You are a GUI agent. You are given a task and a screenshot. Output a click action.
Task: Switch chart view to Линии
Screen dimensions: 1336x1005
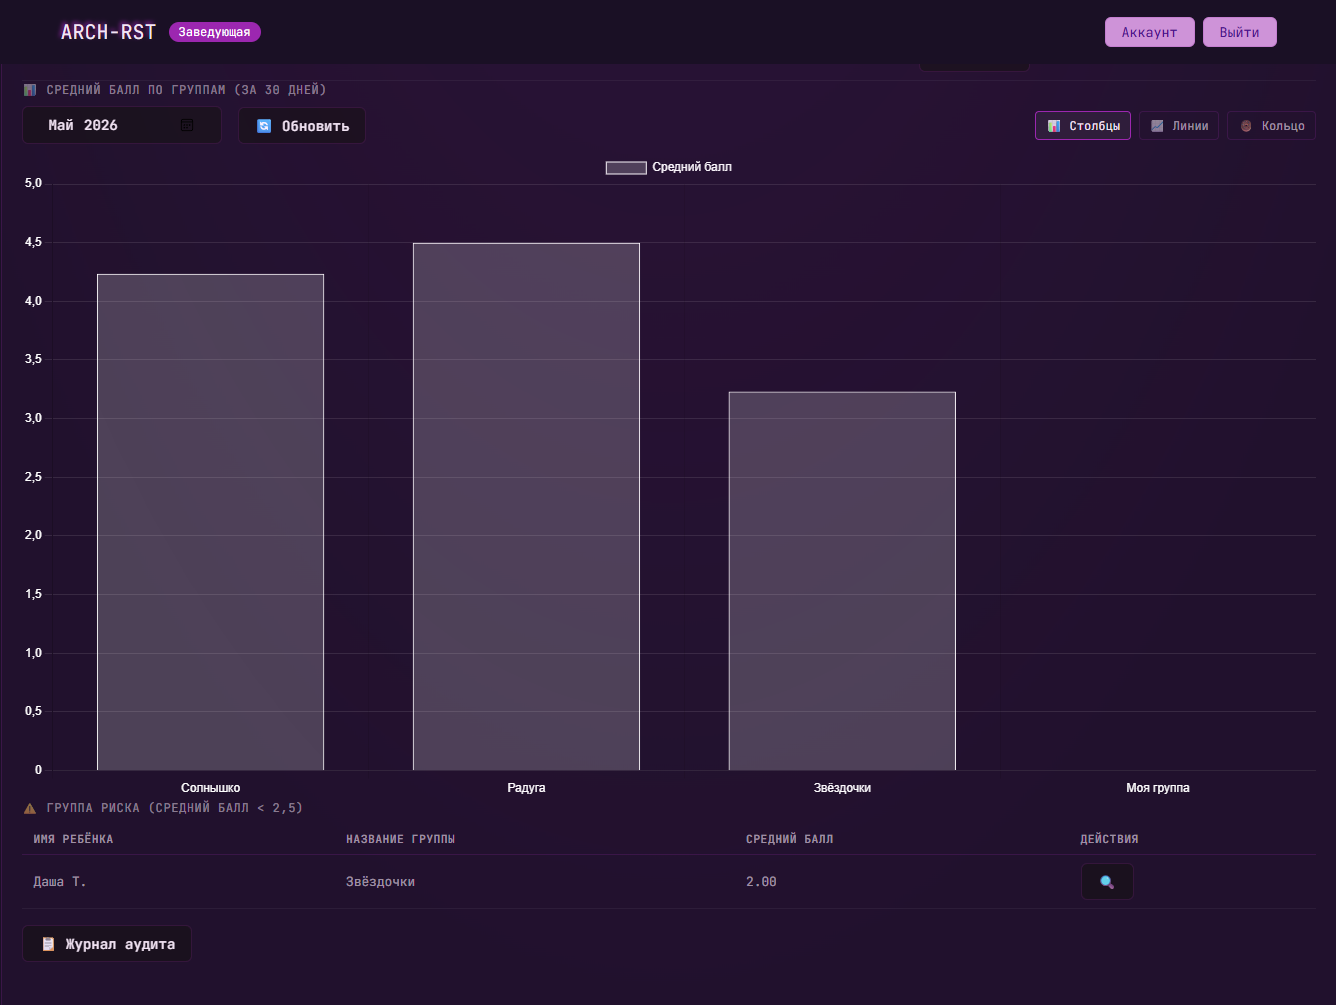tap(1179, 126)
